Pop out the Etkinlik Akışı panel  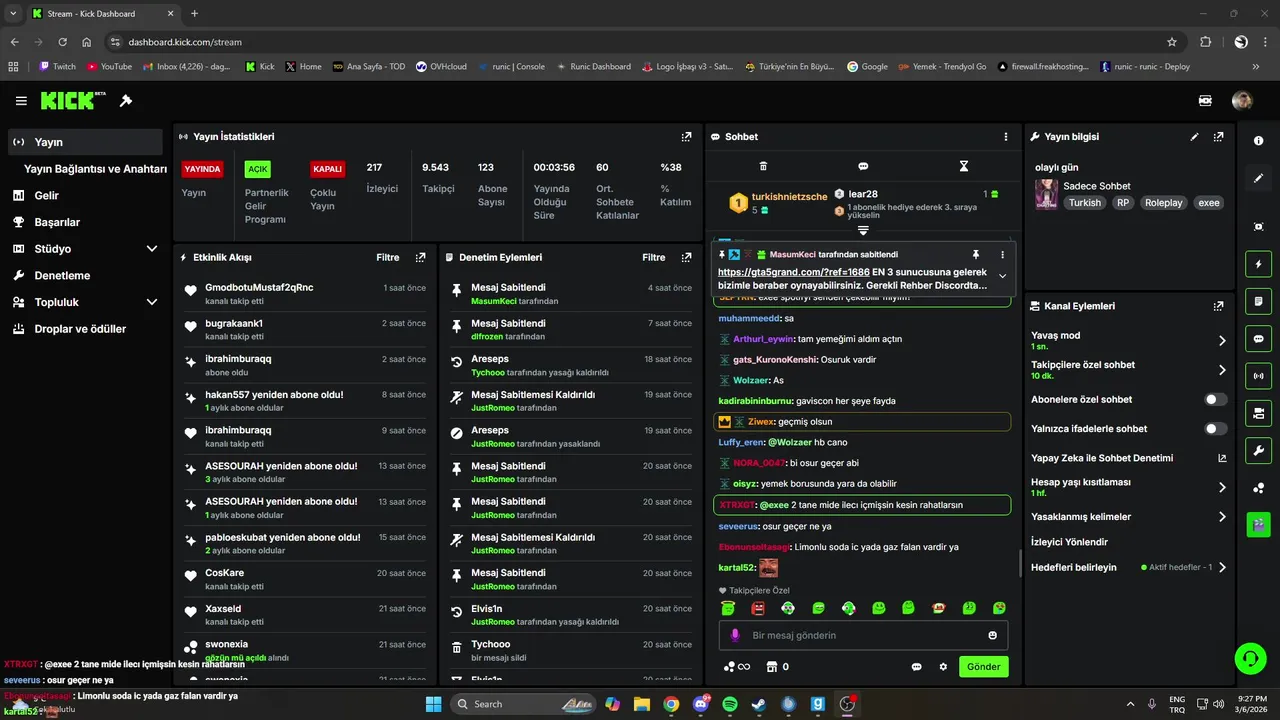tap(420, 257)
